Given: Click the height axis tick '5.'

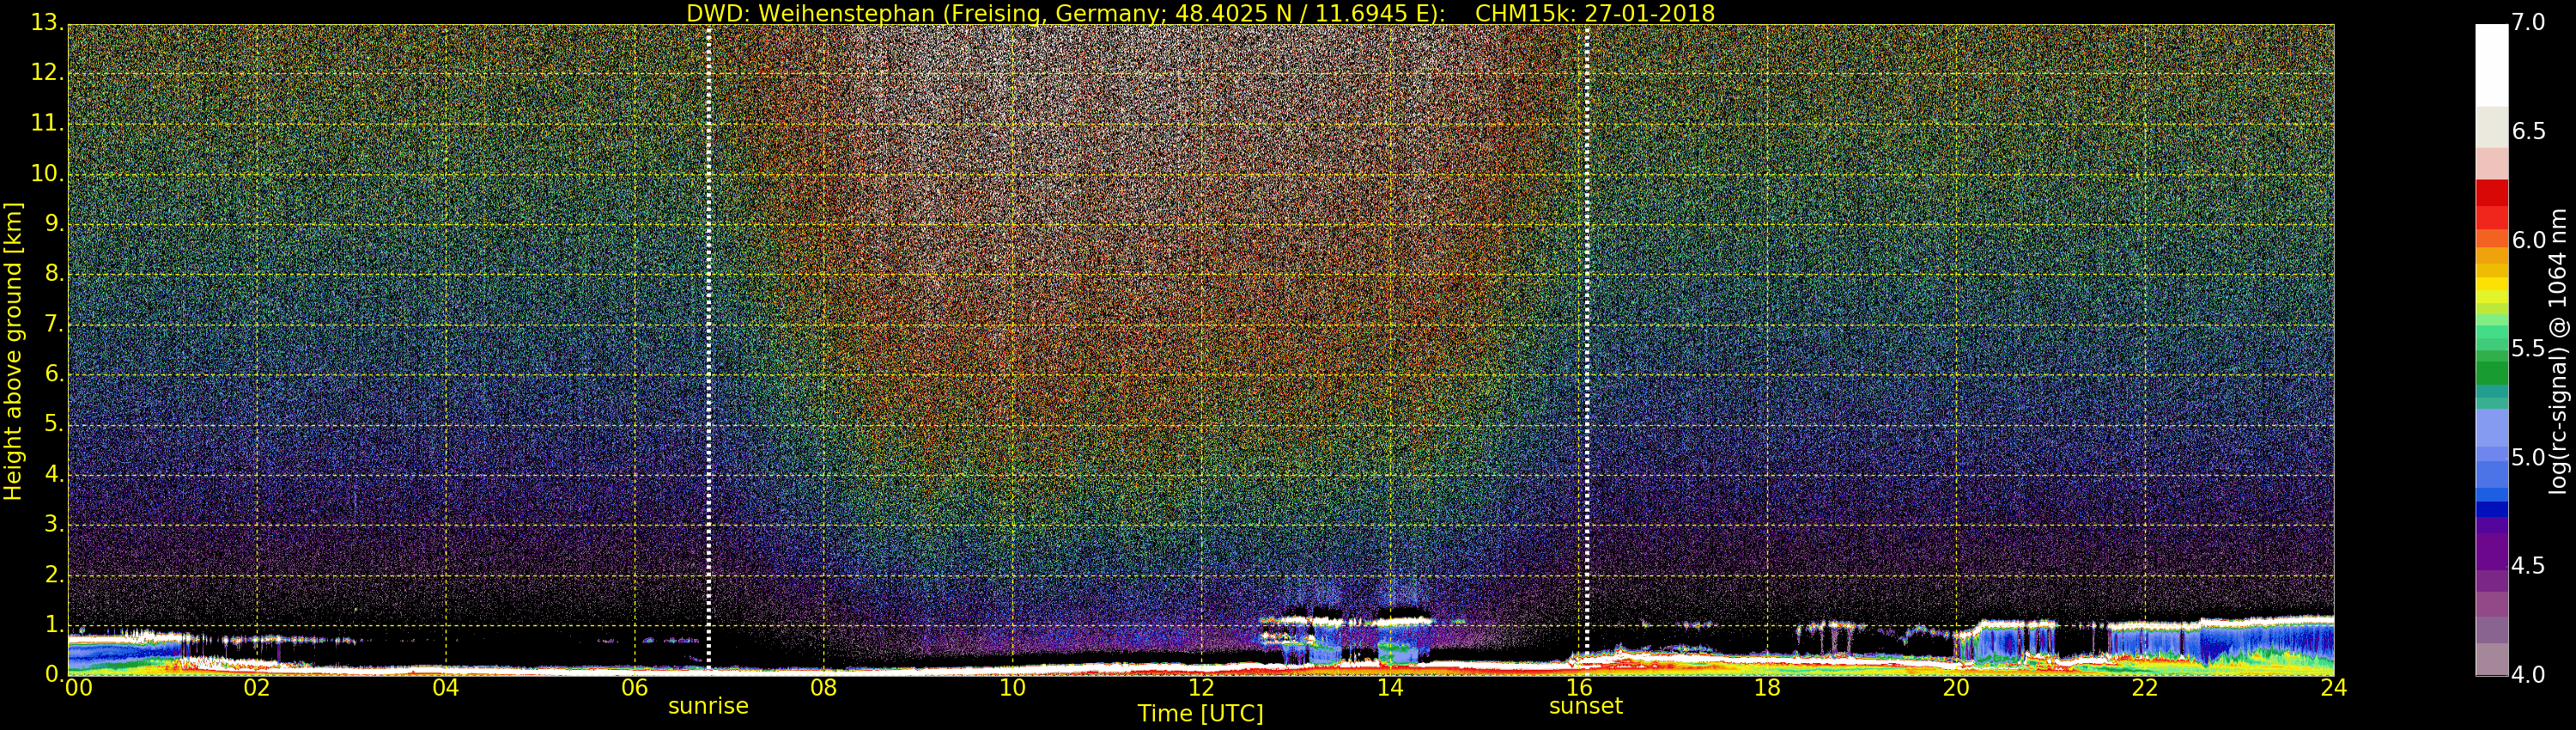Looking at the screenshot, I should coord(54,424).
